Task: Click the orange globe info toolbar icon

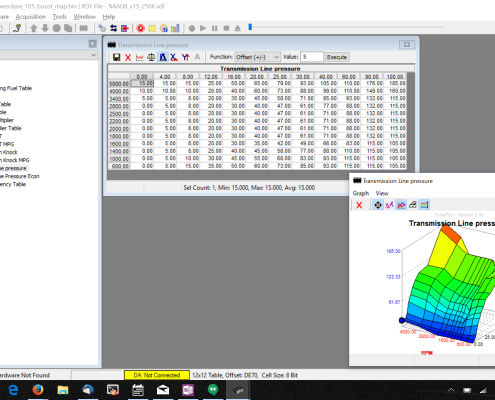Action: (x=164, y=28)
